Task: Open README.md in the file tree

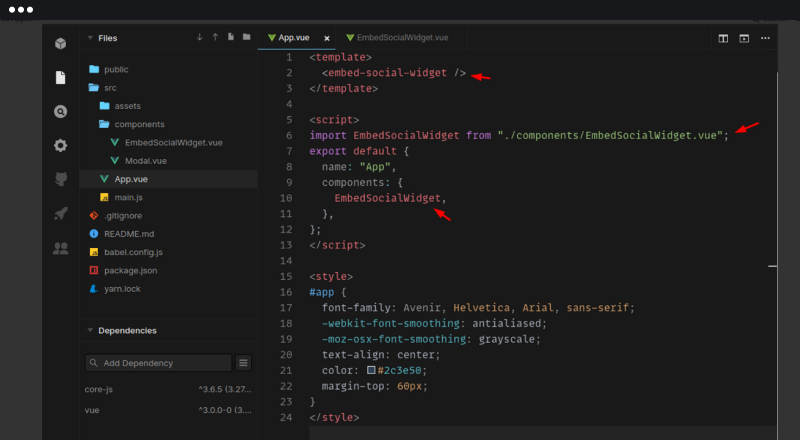Action: (168, 234)
